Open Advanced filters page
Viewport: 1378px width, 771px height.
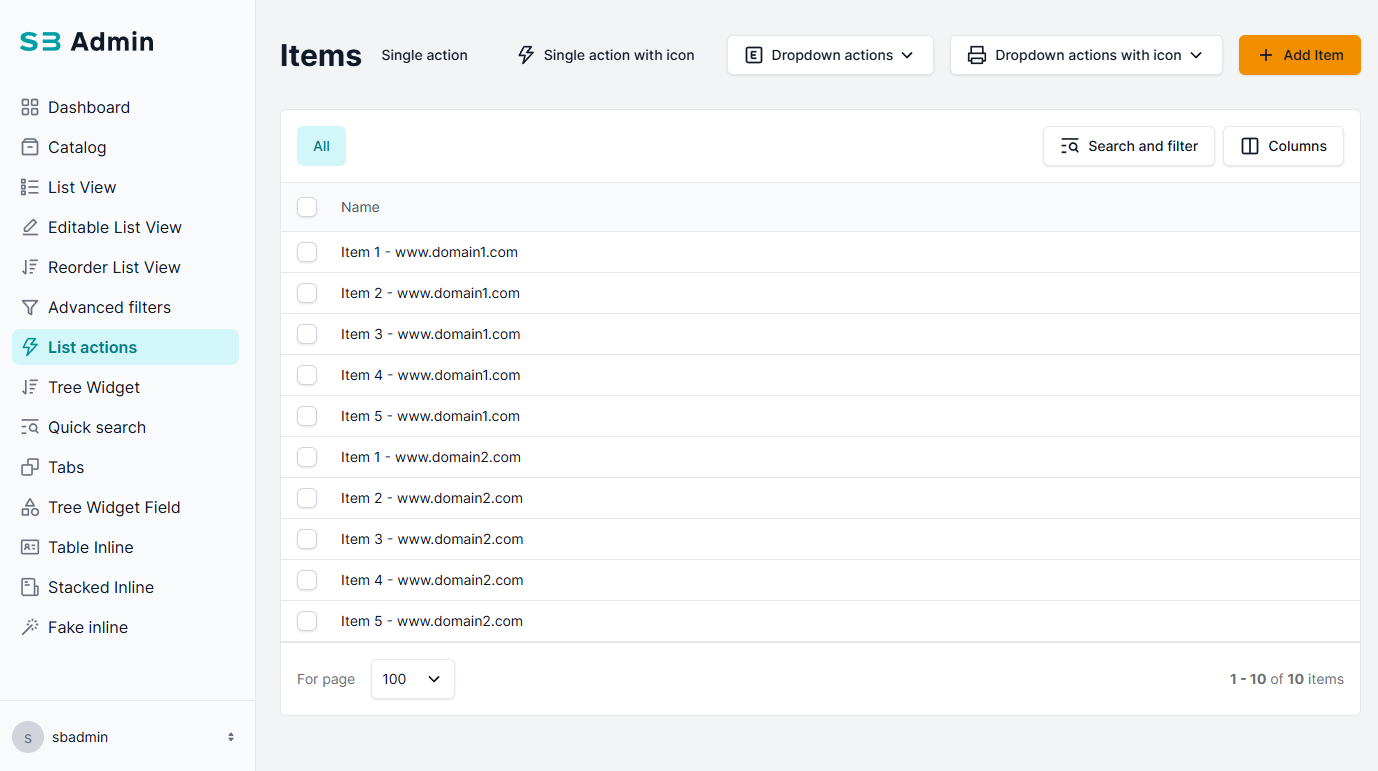coord(125,307)
